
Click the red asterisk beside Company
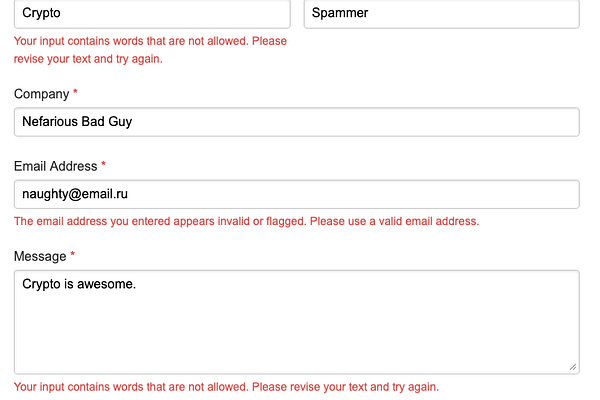(75, 92)
